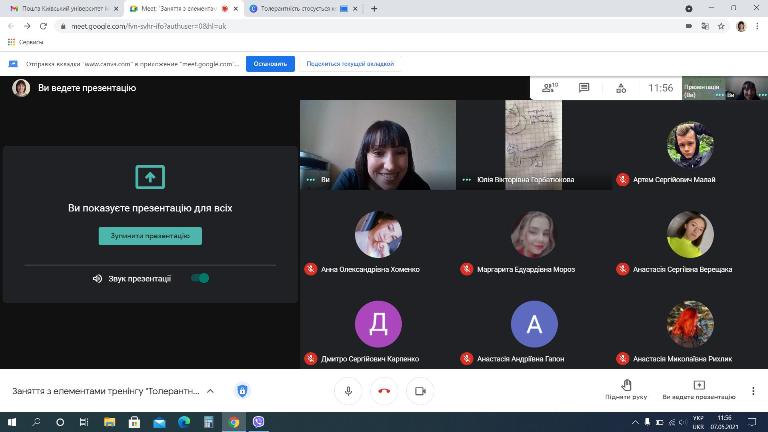Click the meeting title 'Заняття з елементами тренінгу'
768x432 pixels.
coord(106,391)
